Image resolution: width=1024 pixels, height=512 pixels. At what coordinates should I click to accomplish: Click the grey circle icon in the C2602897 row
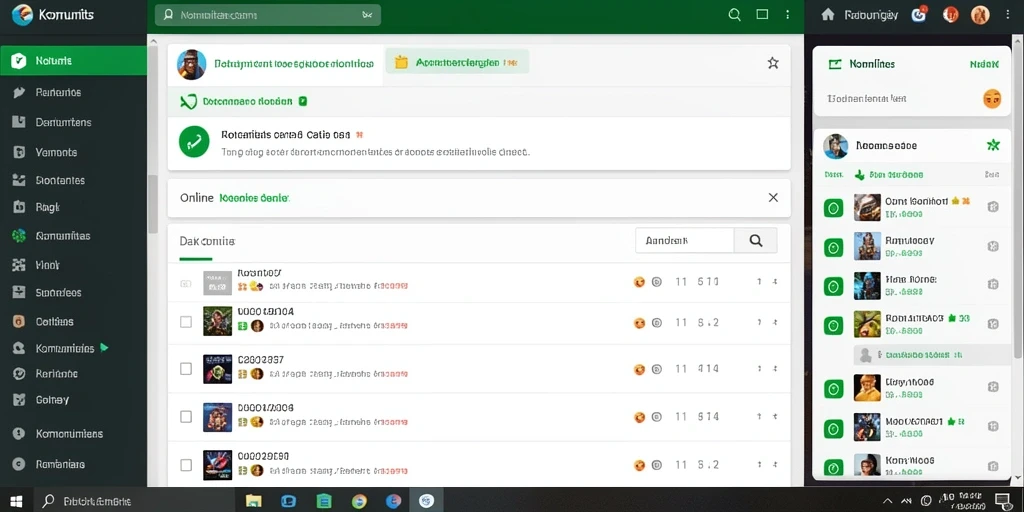pyautogui.click(x=657, y=370)
